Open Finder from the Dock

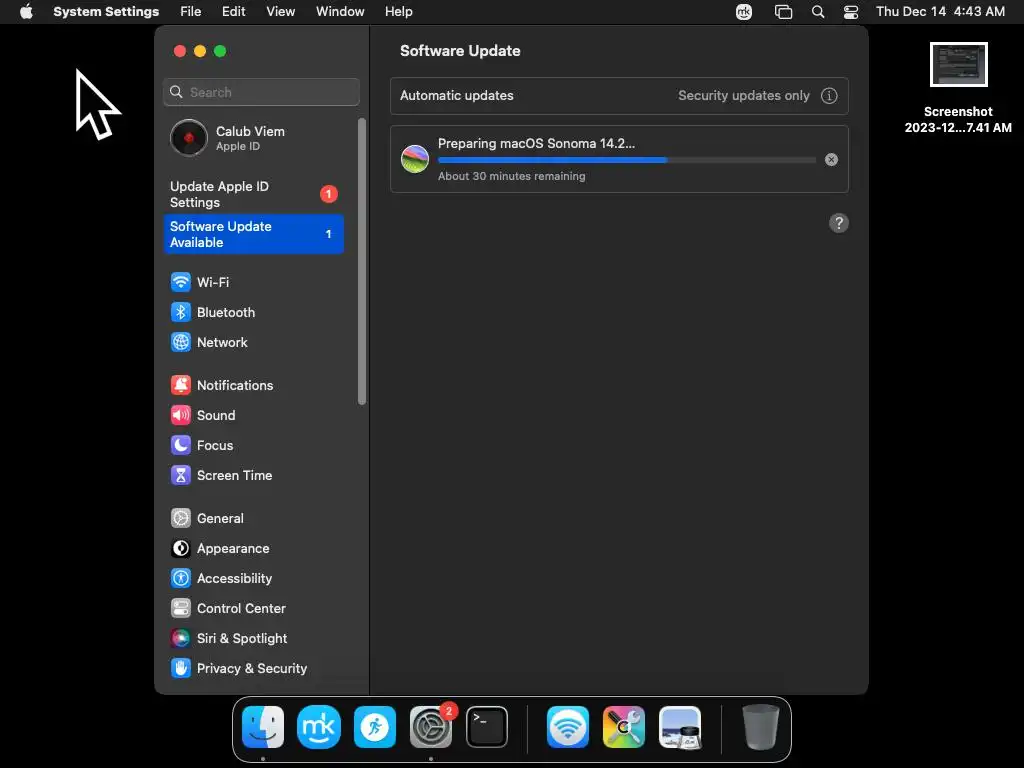point(263,727)
